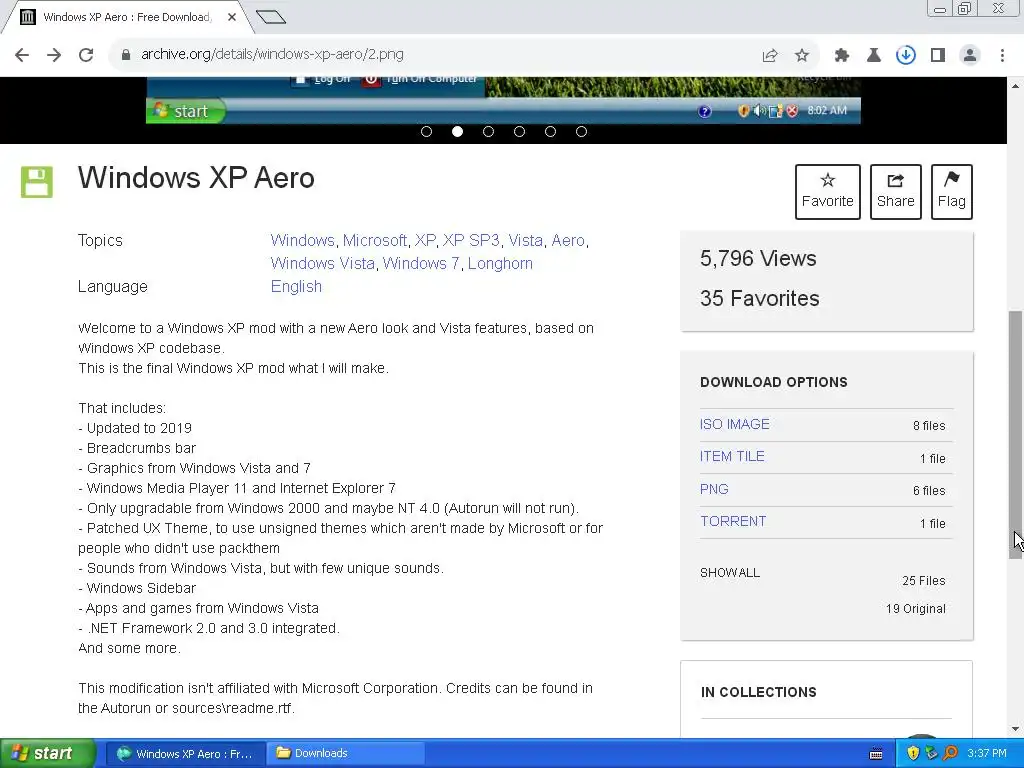Go back with the browser back arrow
The height and width of the screenshot is (768, 1024).
click(22, 55)
